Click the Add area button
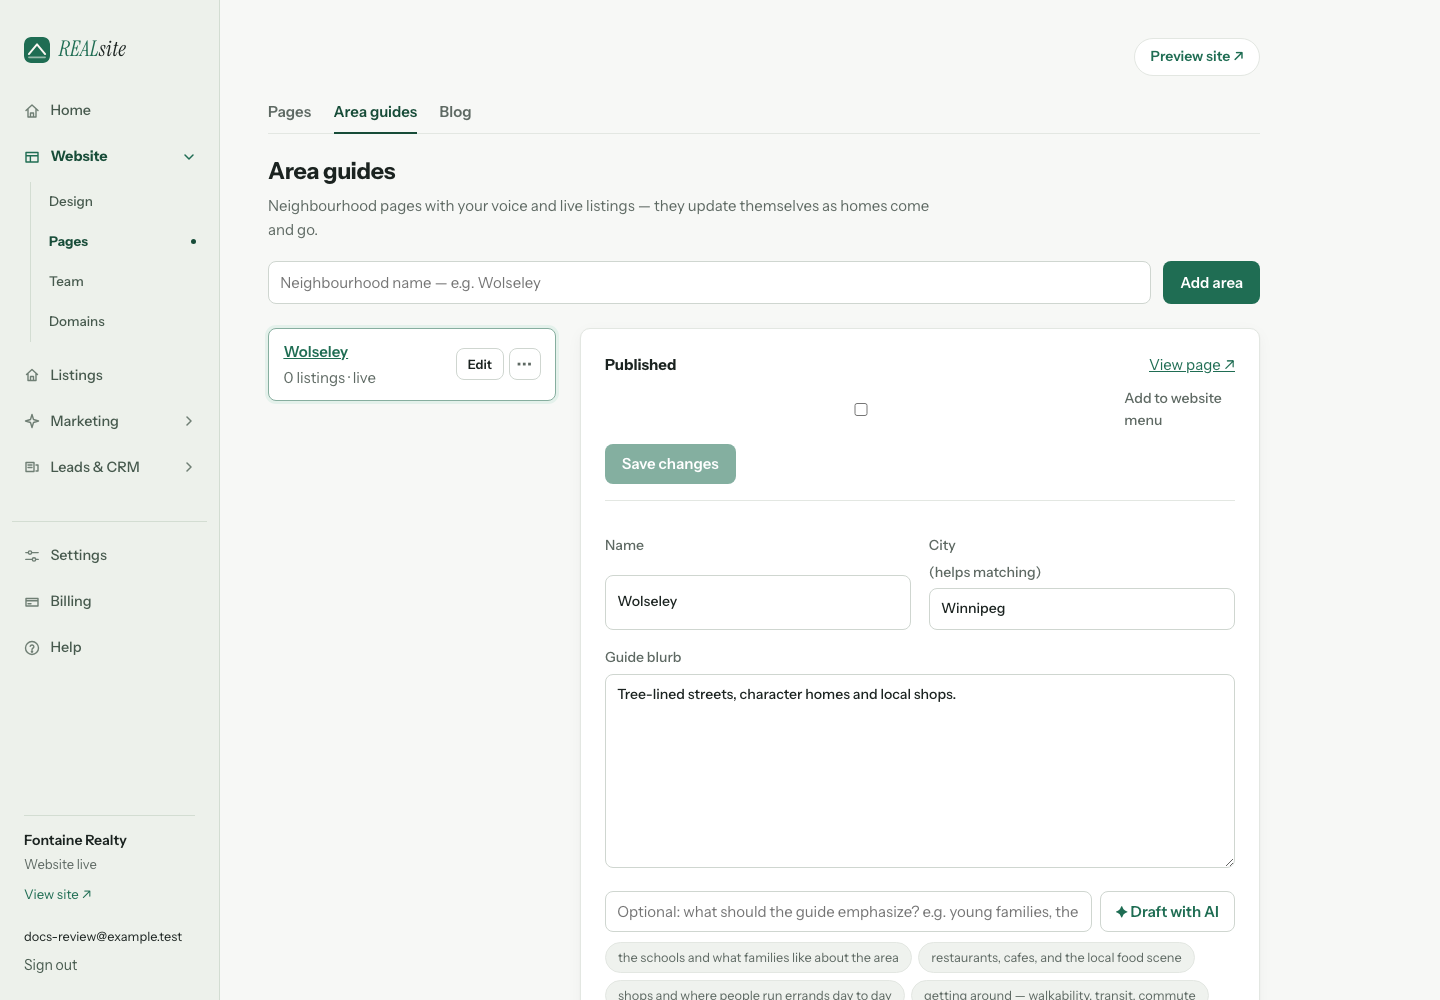The width and height of the screenshot is (1440, 1000). pyautogui.click(x=1211, y=283)
